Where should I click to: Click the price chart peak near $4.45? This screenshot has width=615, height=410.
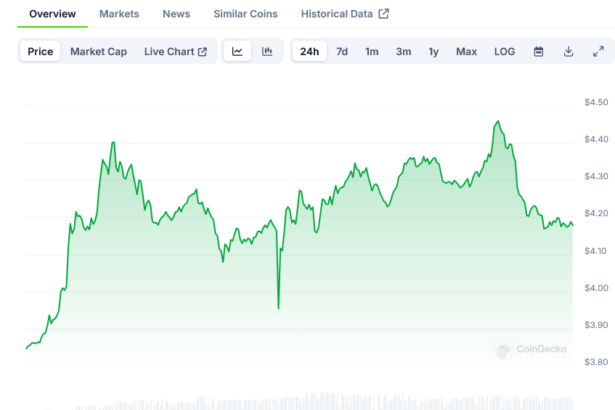[497, 122]
